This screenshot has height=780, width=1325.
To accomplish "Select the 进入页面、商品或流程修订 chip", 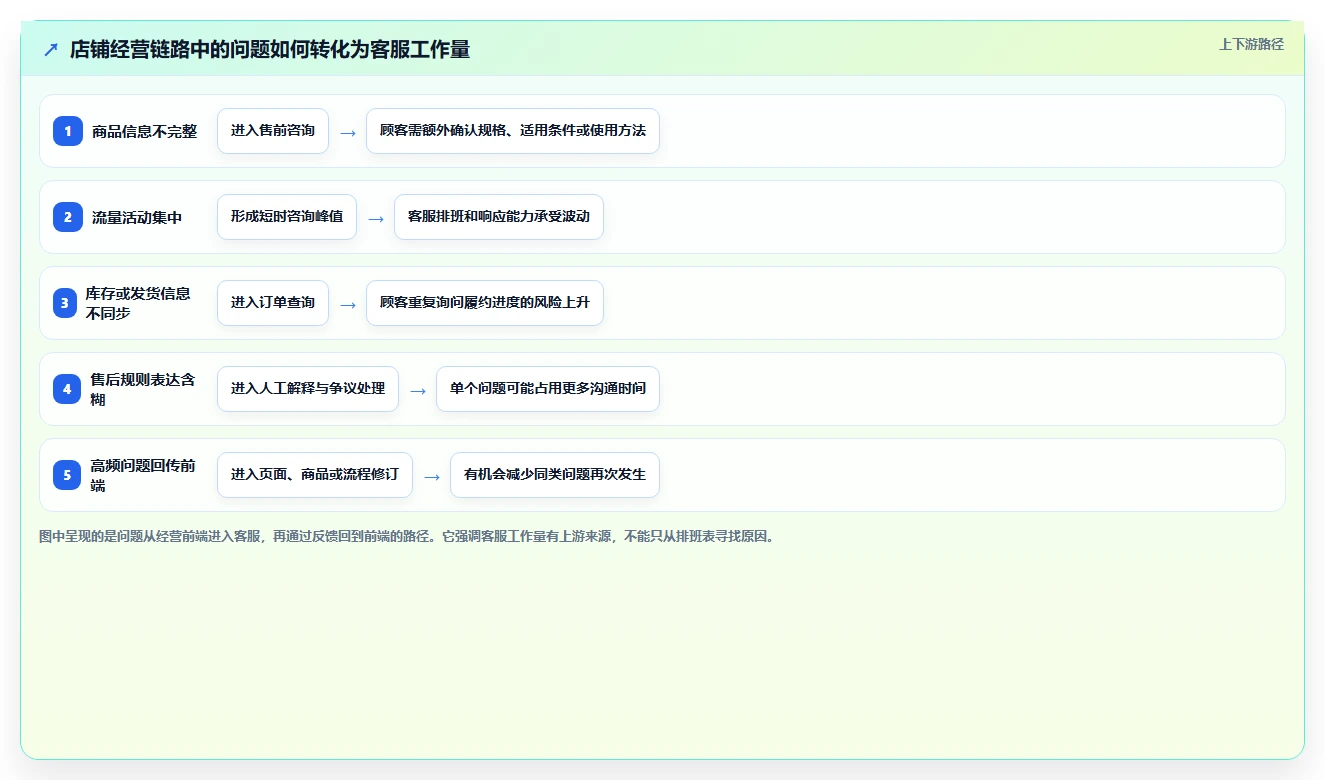I will pyautogui.click(x=315, y=475).
